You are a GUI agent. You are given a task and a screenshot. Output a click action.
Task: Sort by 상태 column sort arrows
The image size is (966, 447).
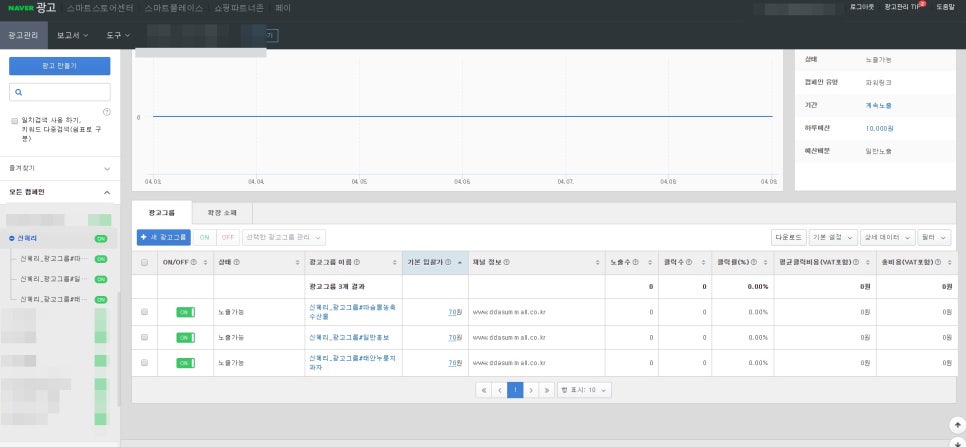pos(297,262)
